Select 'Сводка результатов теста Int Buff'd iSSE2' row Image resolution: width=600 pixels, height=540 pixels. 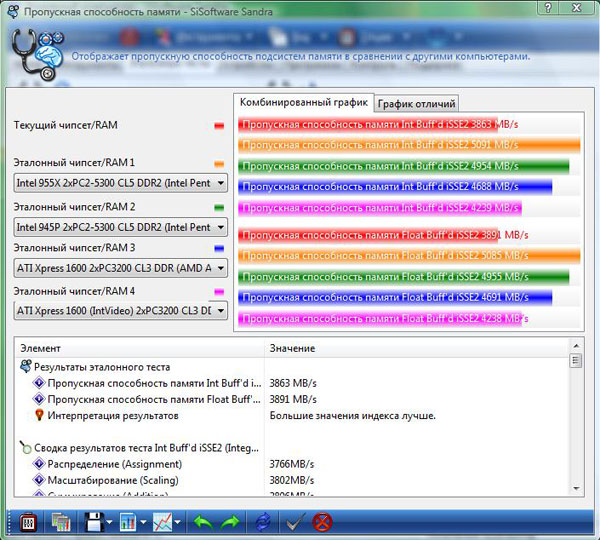click(146, 448)
